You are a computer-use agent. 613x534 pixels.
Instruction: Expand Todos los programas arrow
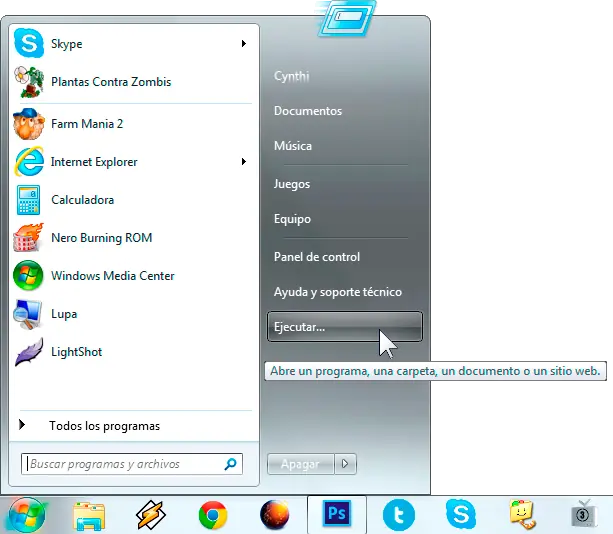(22, 425)
